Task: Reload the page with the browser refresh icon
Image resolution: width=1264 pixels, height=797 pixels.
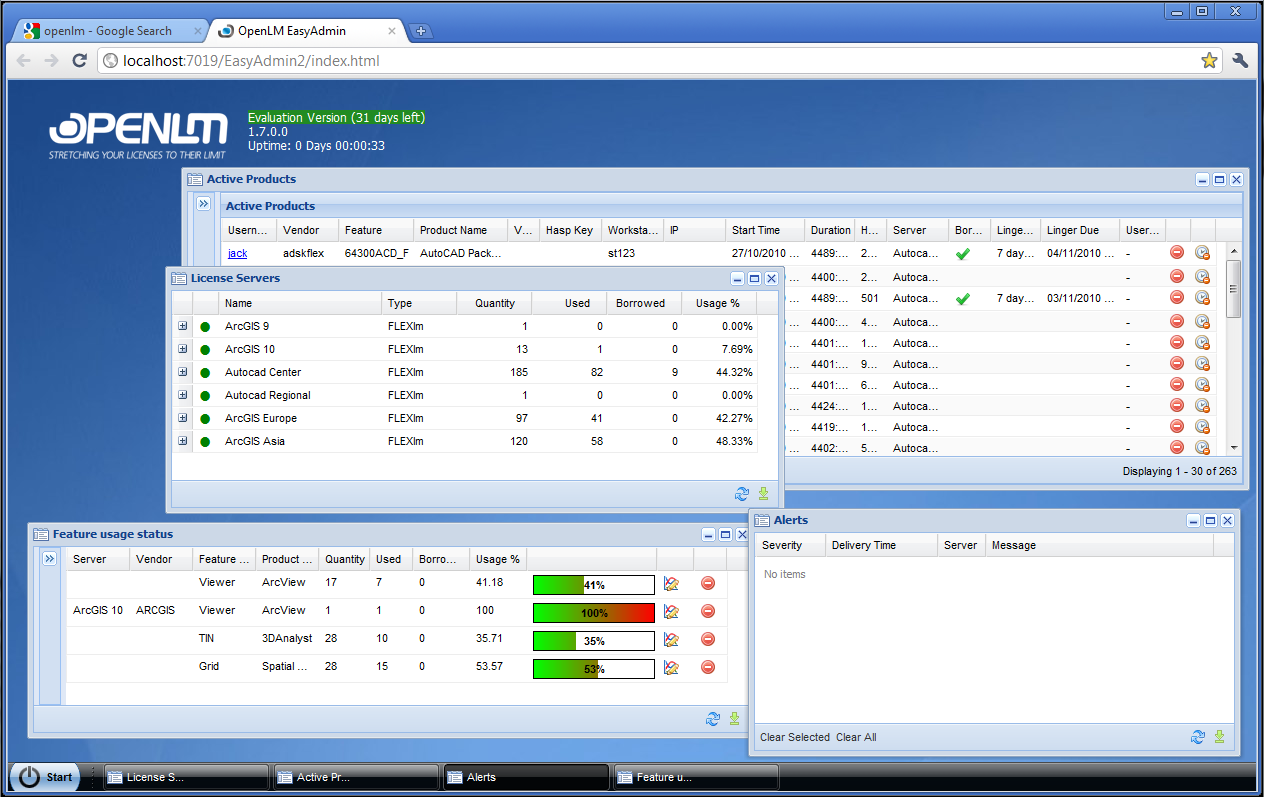Action: 80,61
